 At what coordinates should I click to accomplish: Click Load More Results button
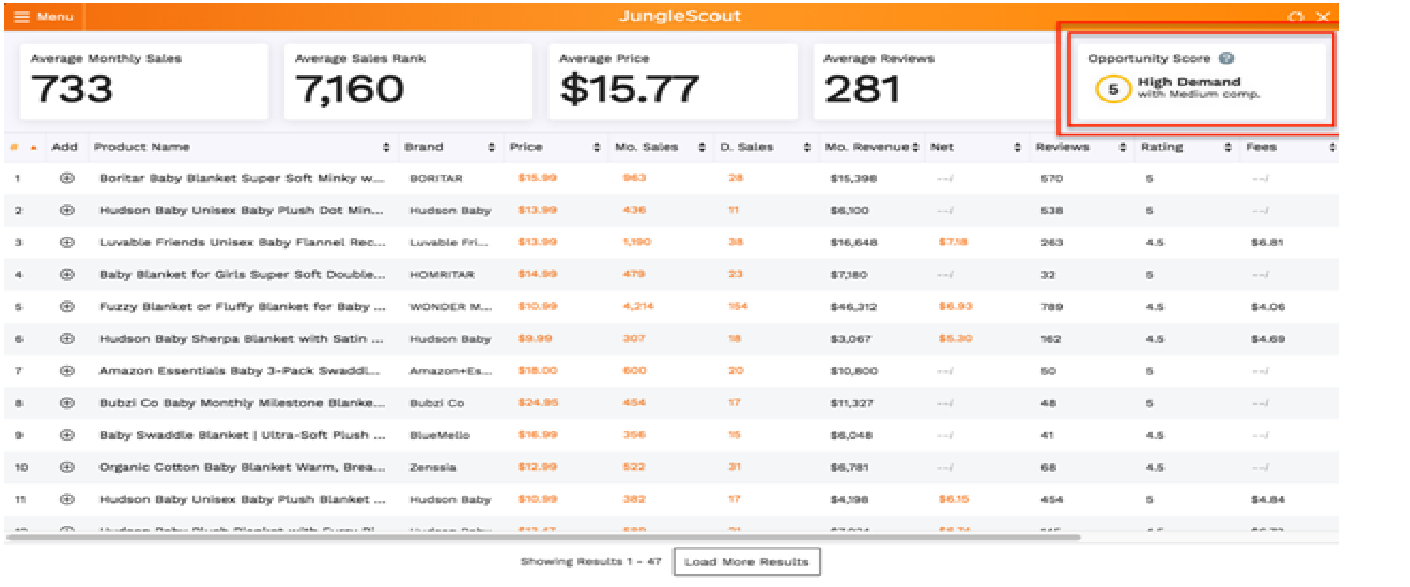(746, 562)
